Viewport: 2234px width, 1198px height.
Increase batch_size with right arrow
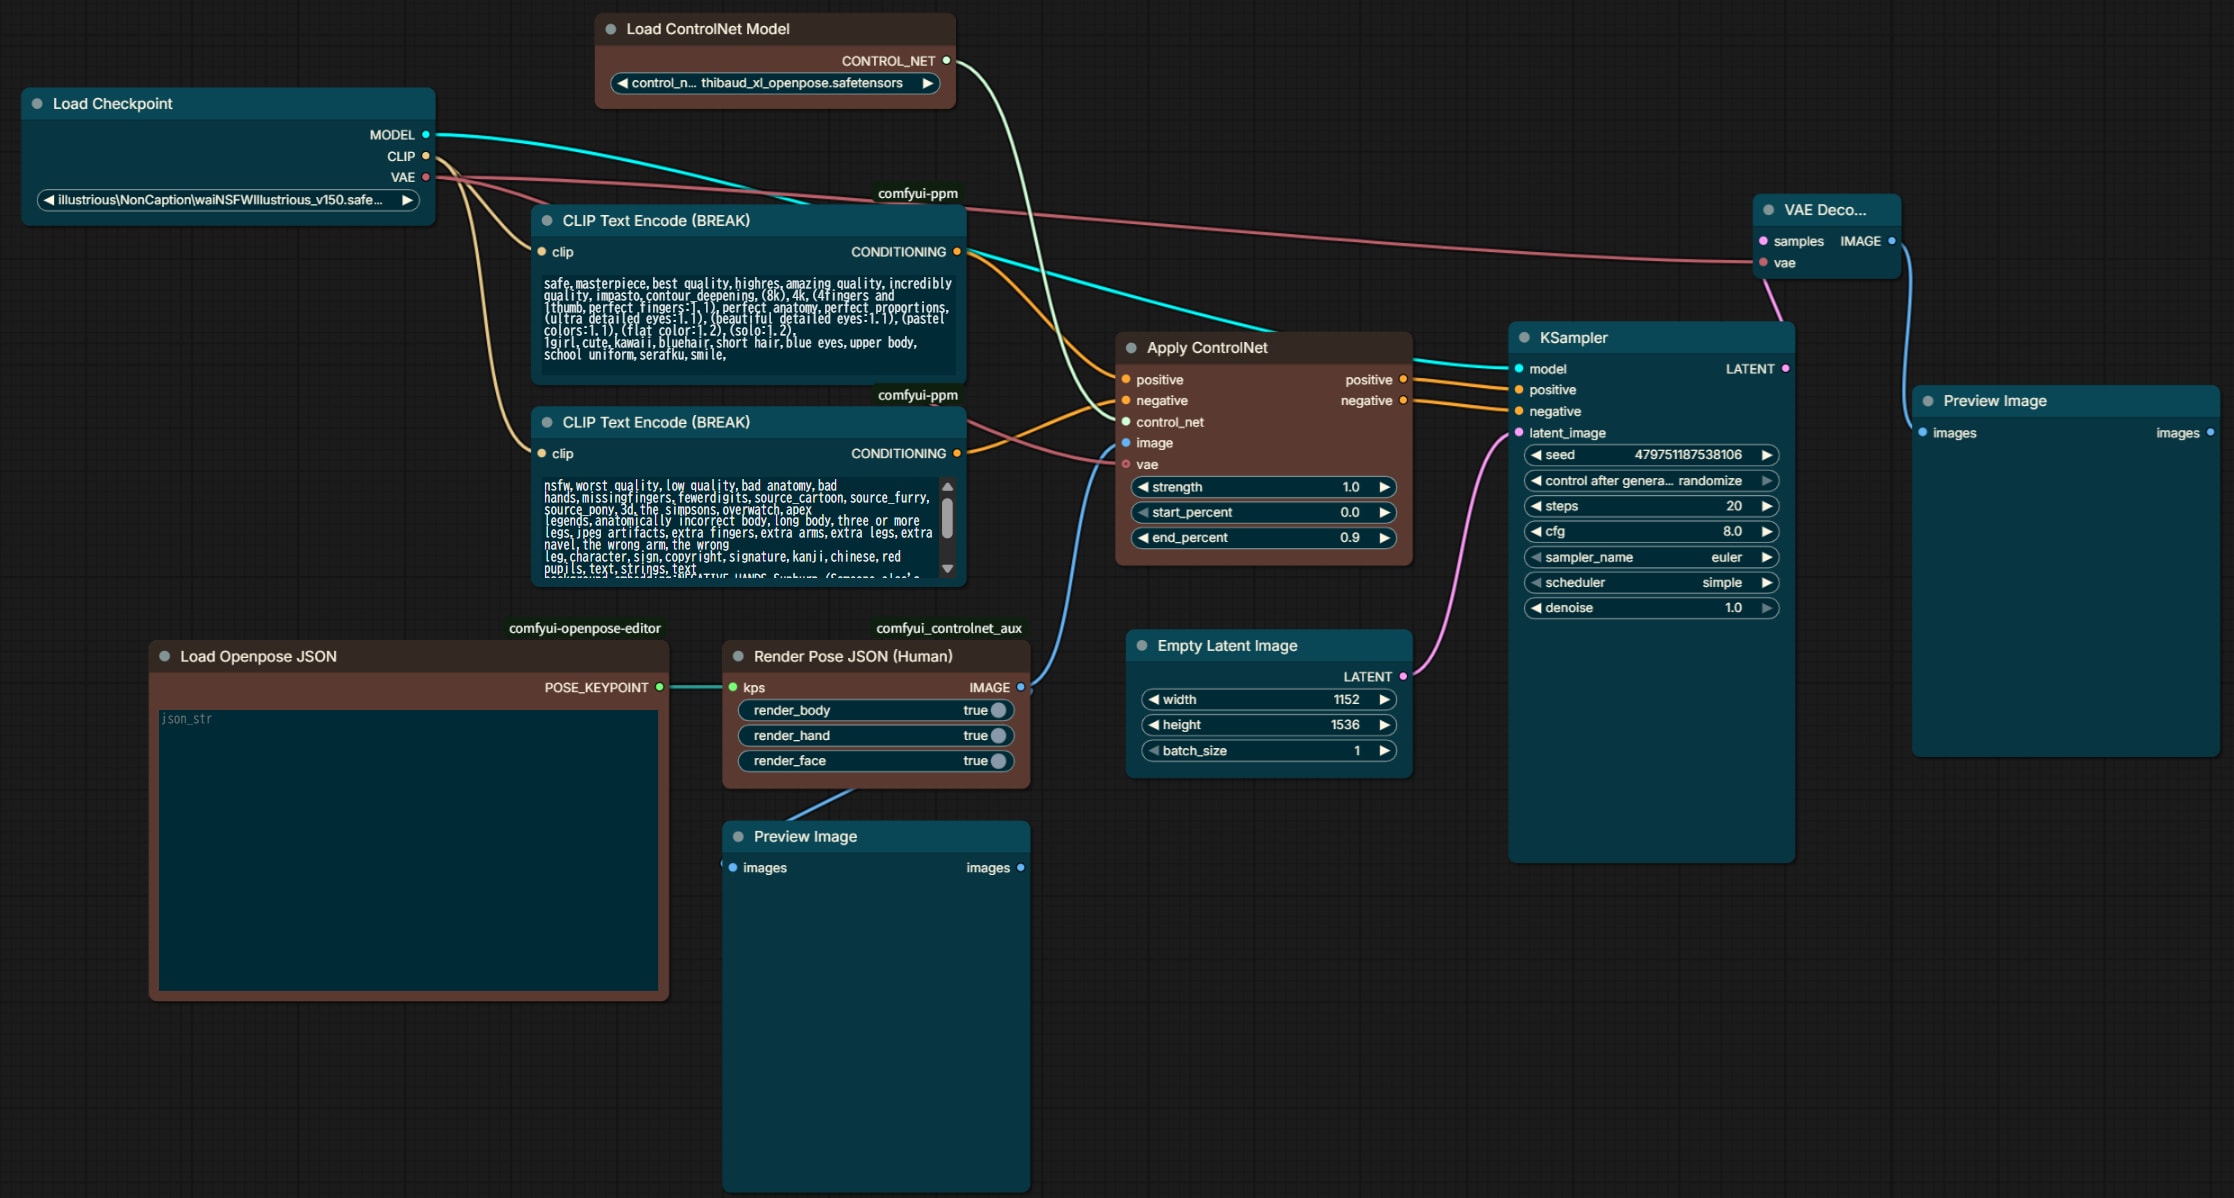click(1385, 751)
